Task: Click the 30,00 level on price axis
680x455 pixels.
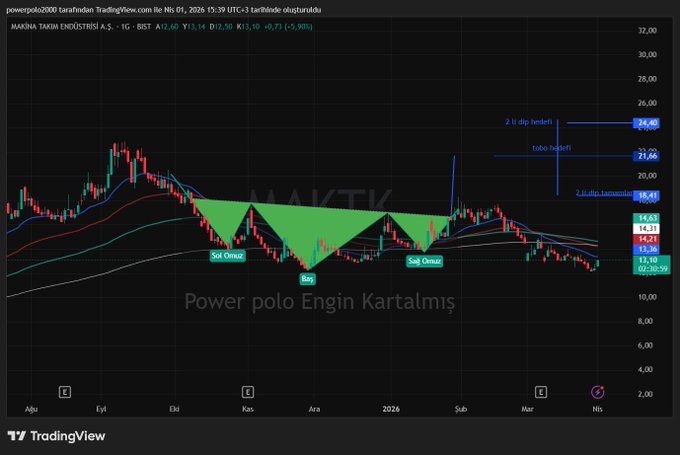Action: (647, 54)
